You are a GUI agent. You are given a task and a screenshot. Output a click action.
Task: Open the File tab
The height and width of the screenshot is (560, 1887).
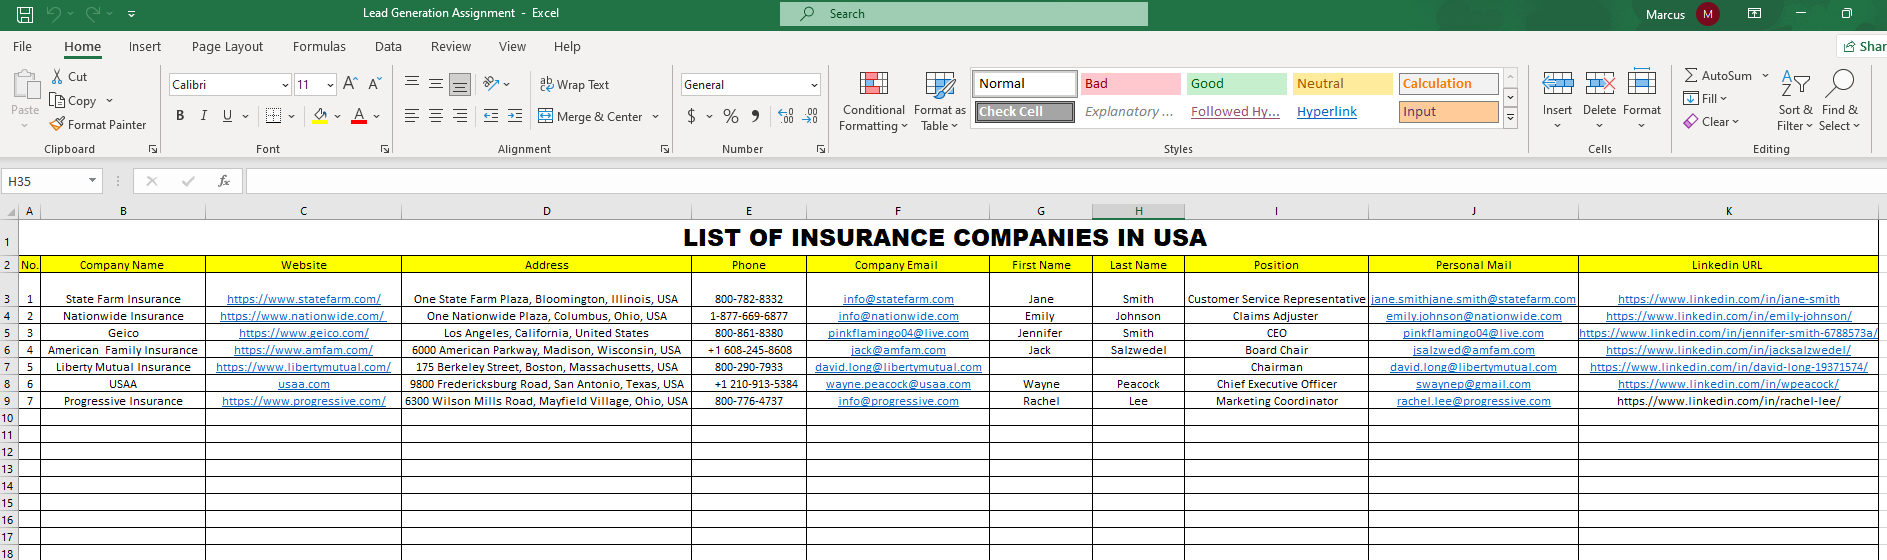pos(22,47)
